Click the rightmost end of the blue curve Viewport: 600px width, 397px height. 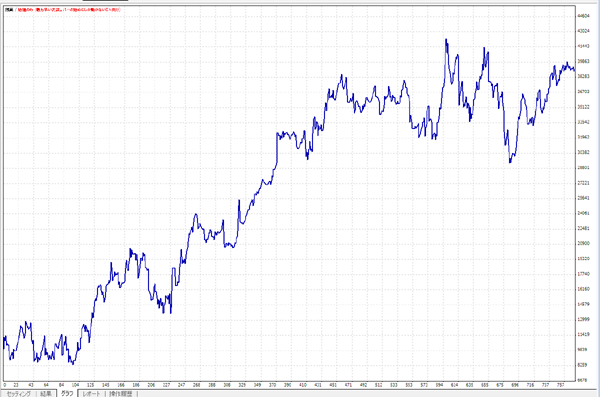point(574,70)
